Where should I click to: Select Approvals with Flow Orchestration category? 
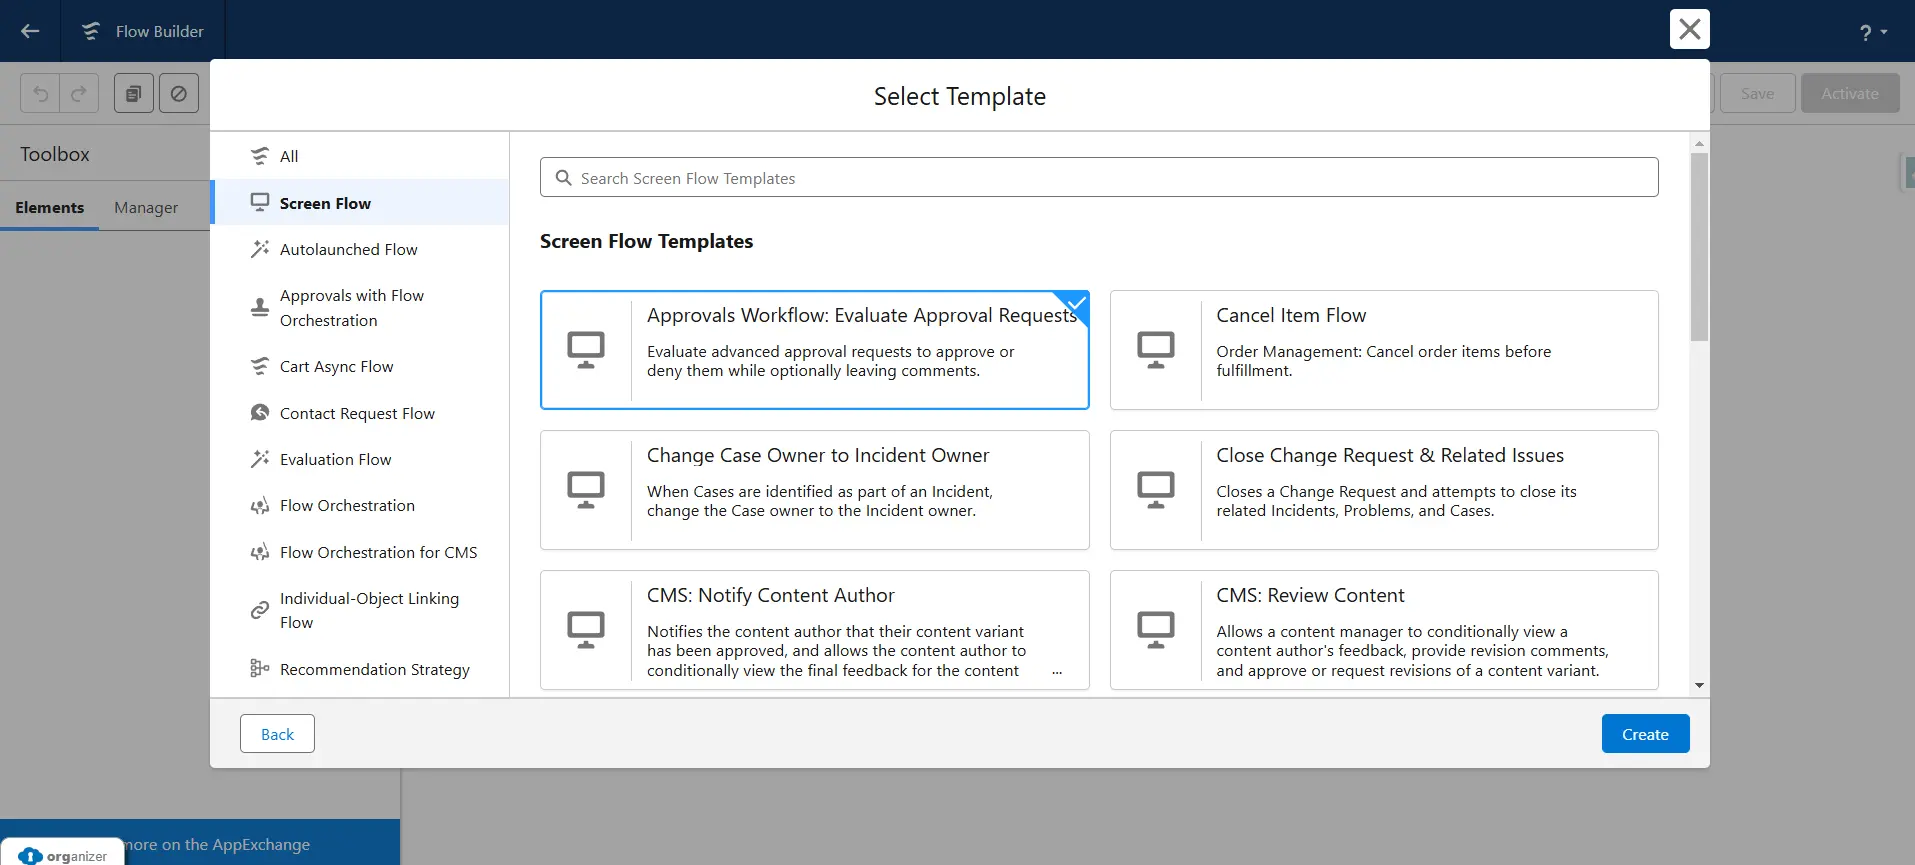(361, 308)
